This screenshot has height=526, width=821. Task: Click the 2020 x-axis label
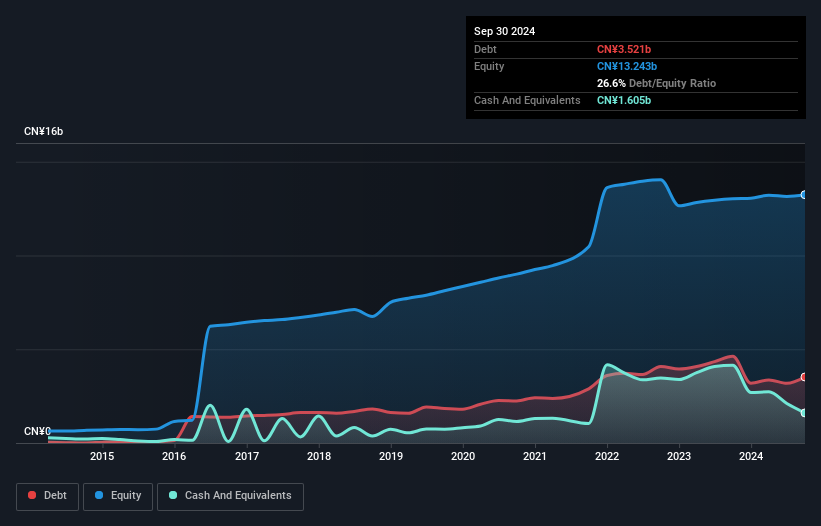[463, 456]
